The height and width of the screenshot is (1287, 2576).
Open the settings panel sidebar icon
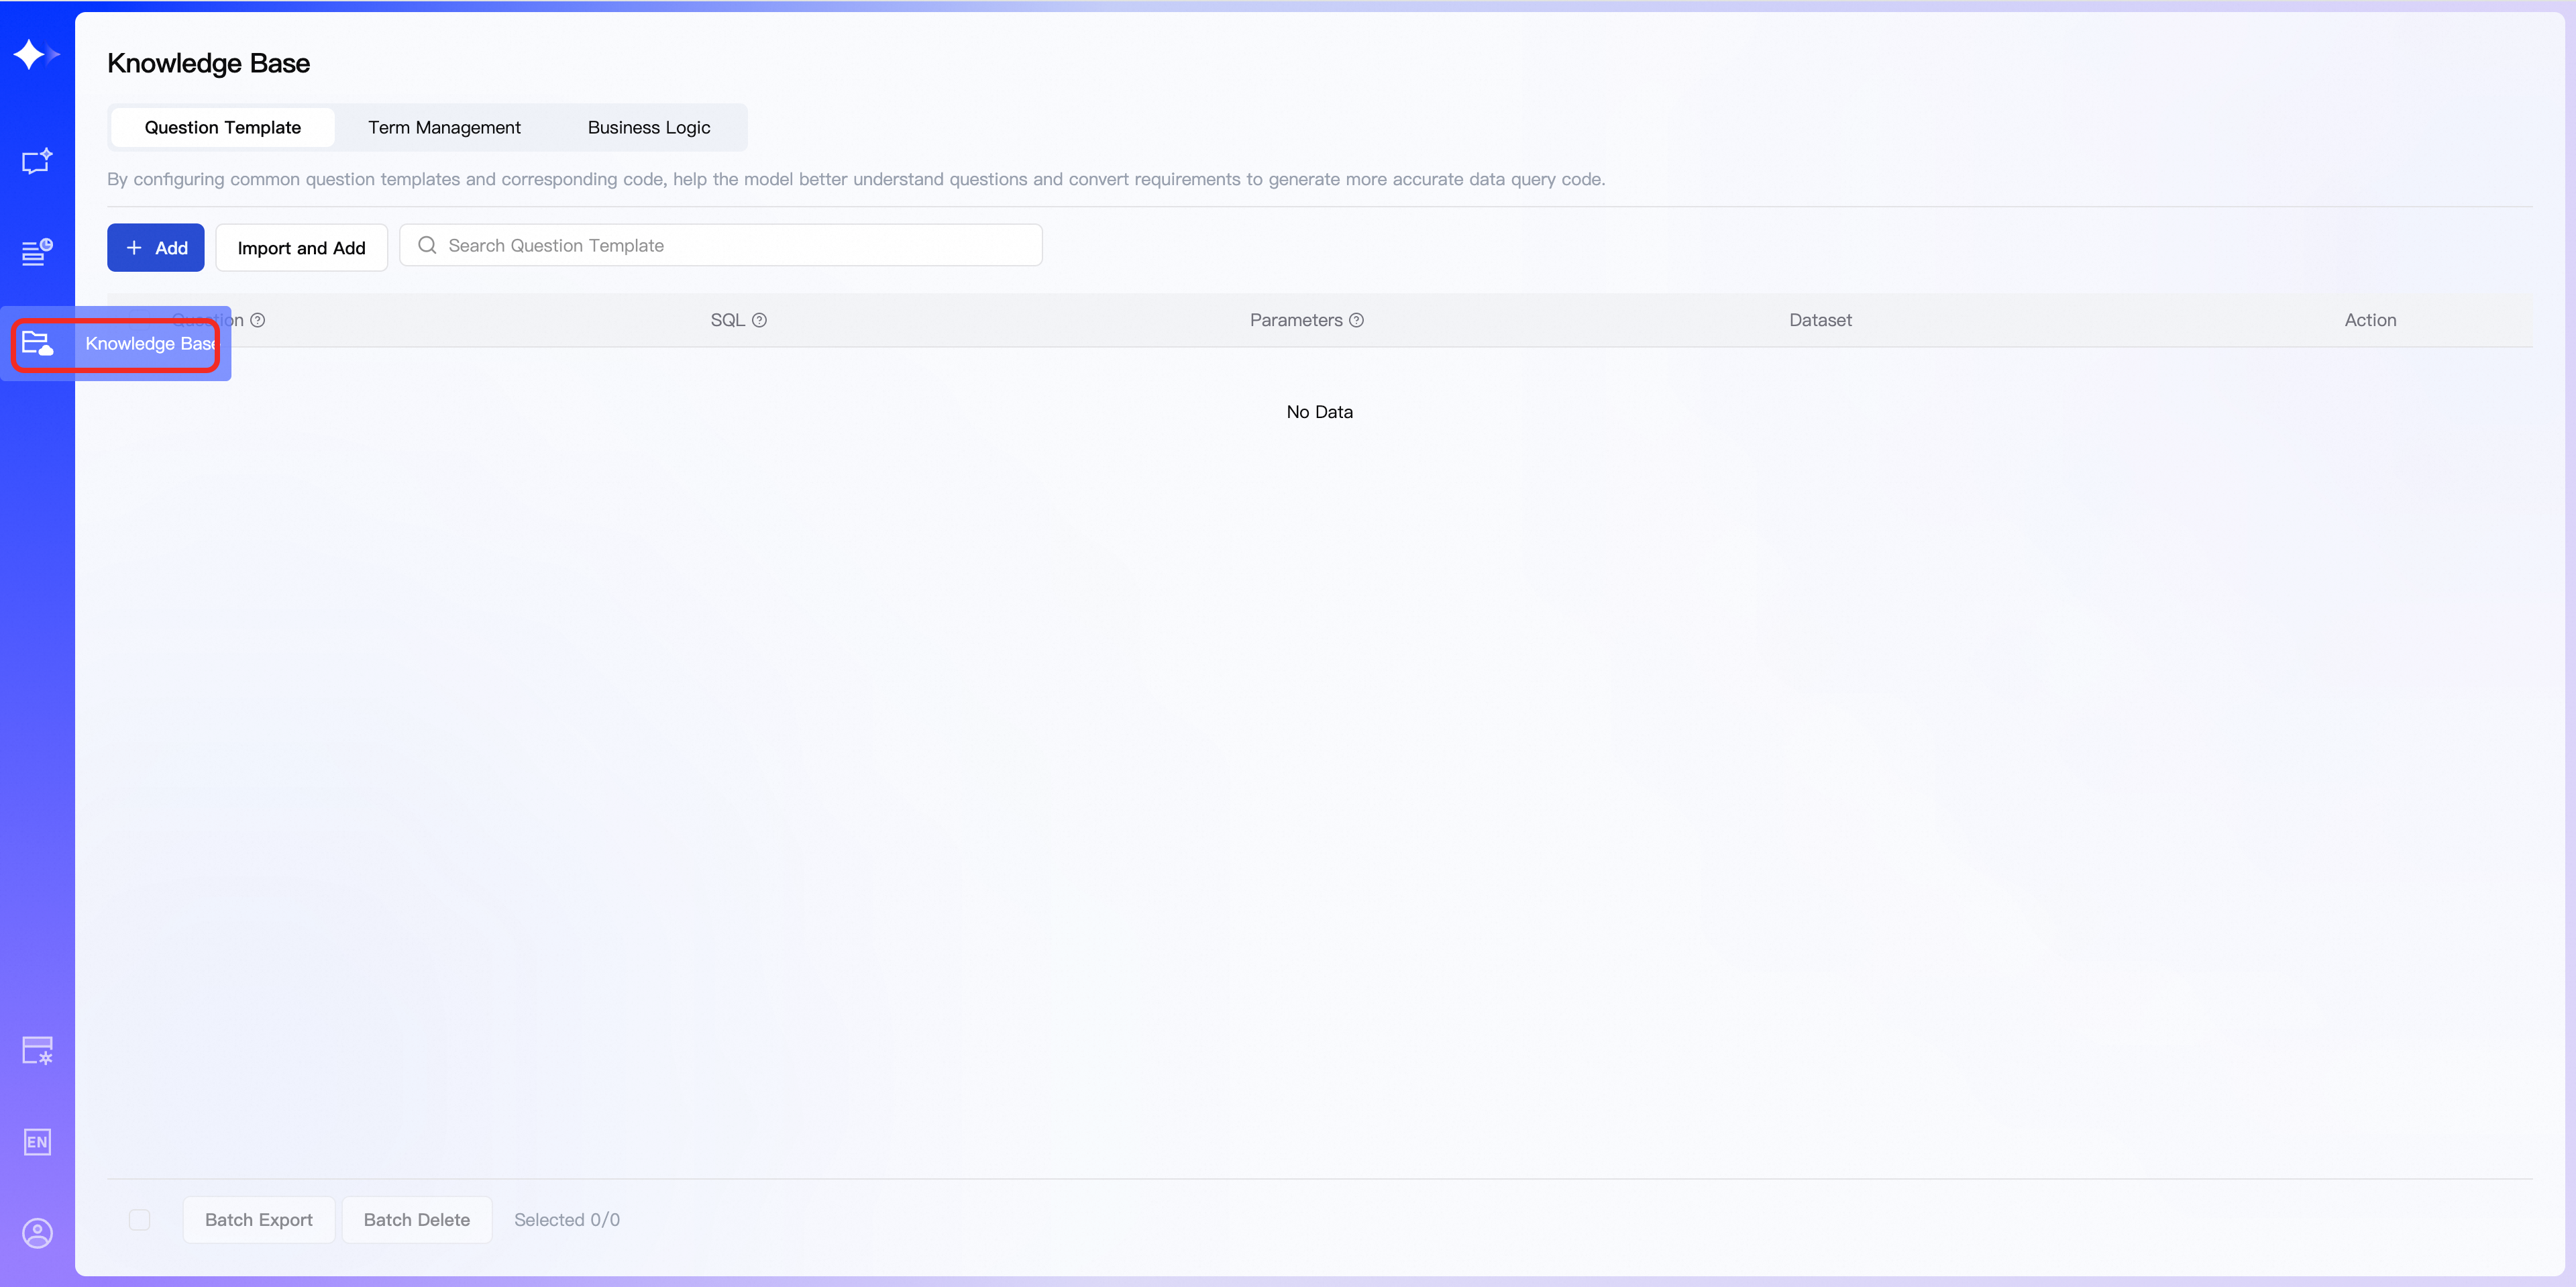37,1051
